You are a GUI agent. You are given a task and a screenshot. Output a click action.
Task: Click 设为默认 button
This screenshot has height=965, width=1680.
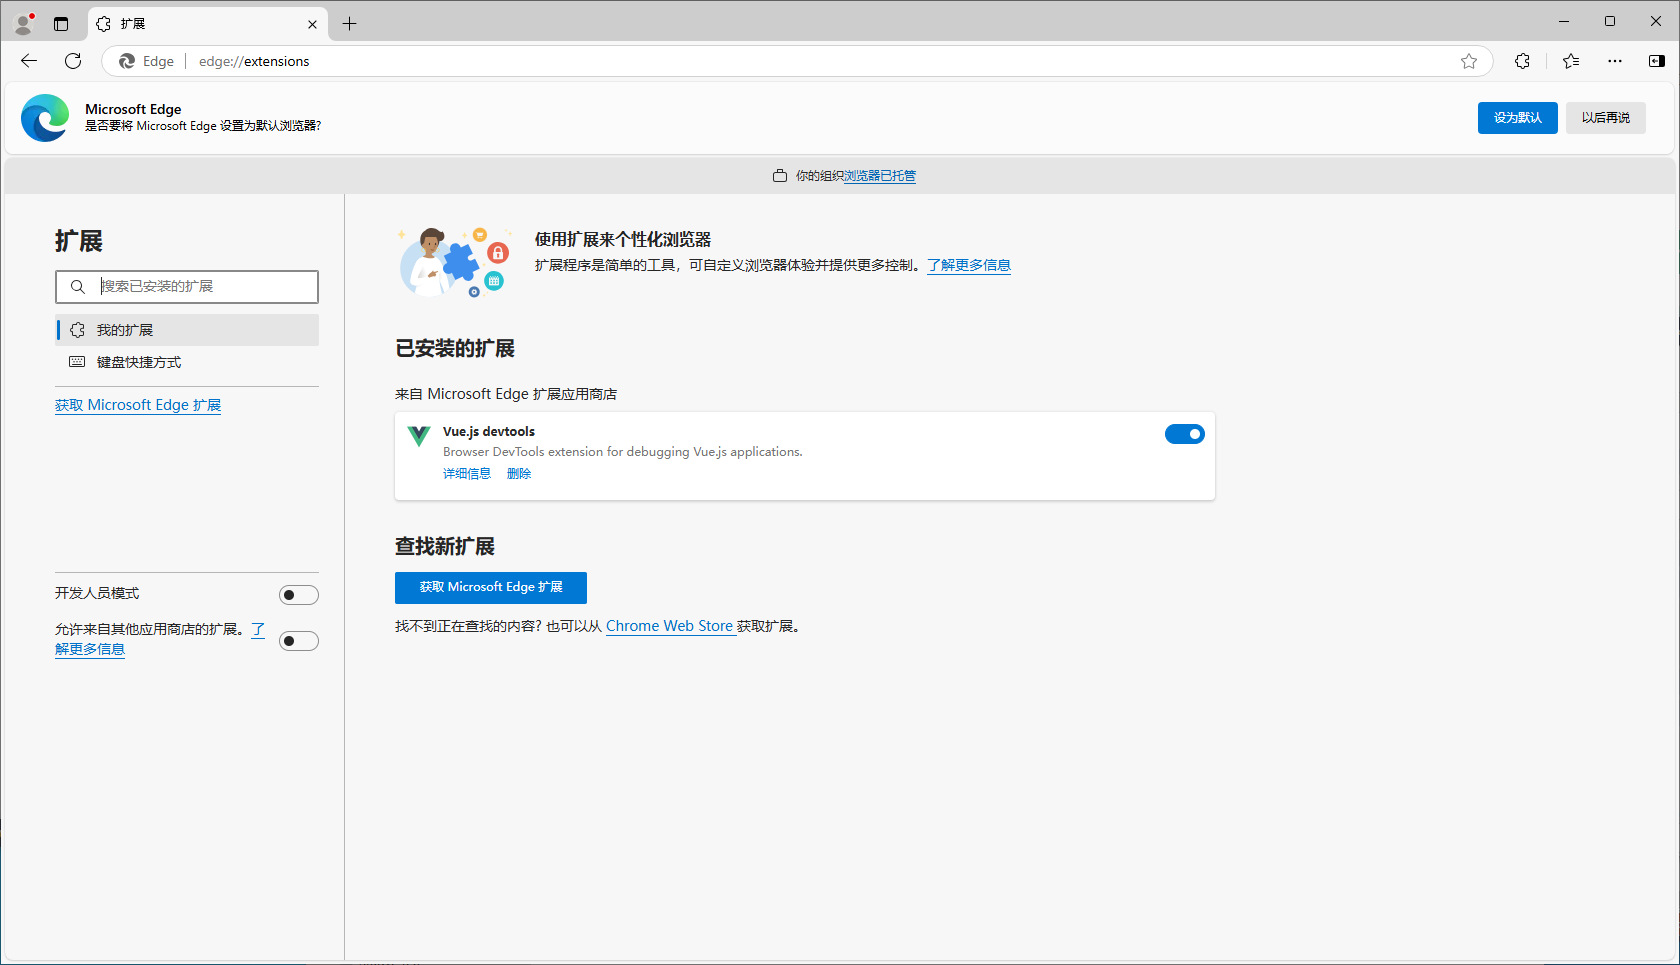coord(1517,118)
